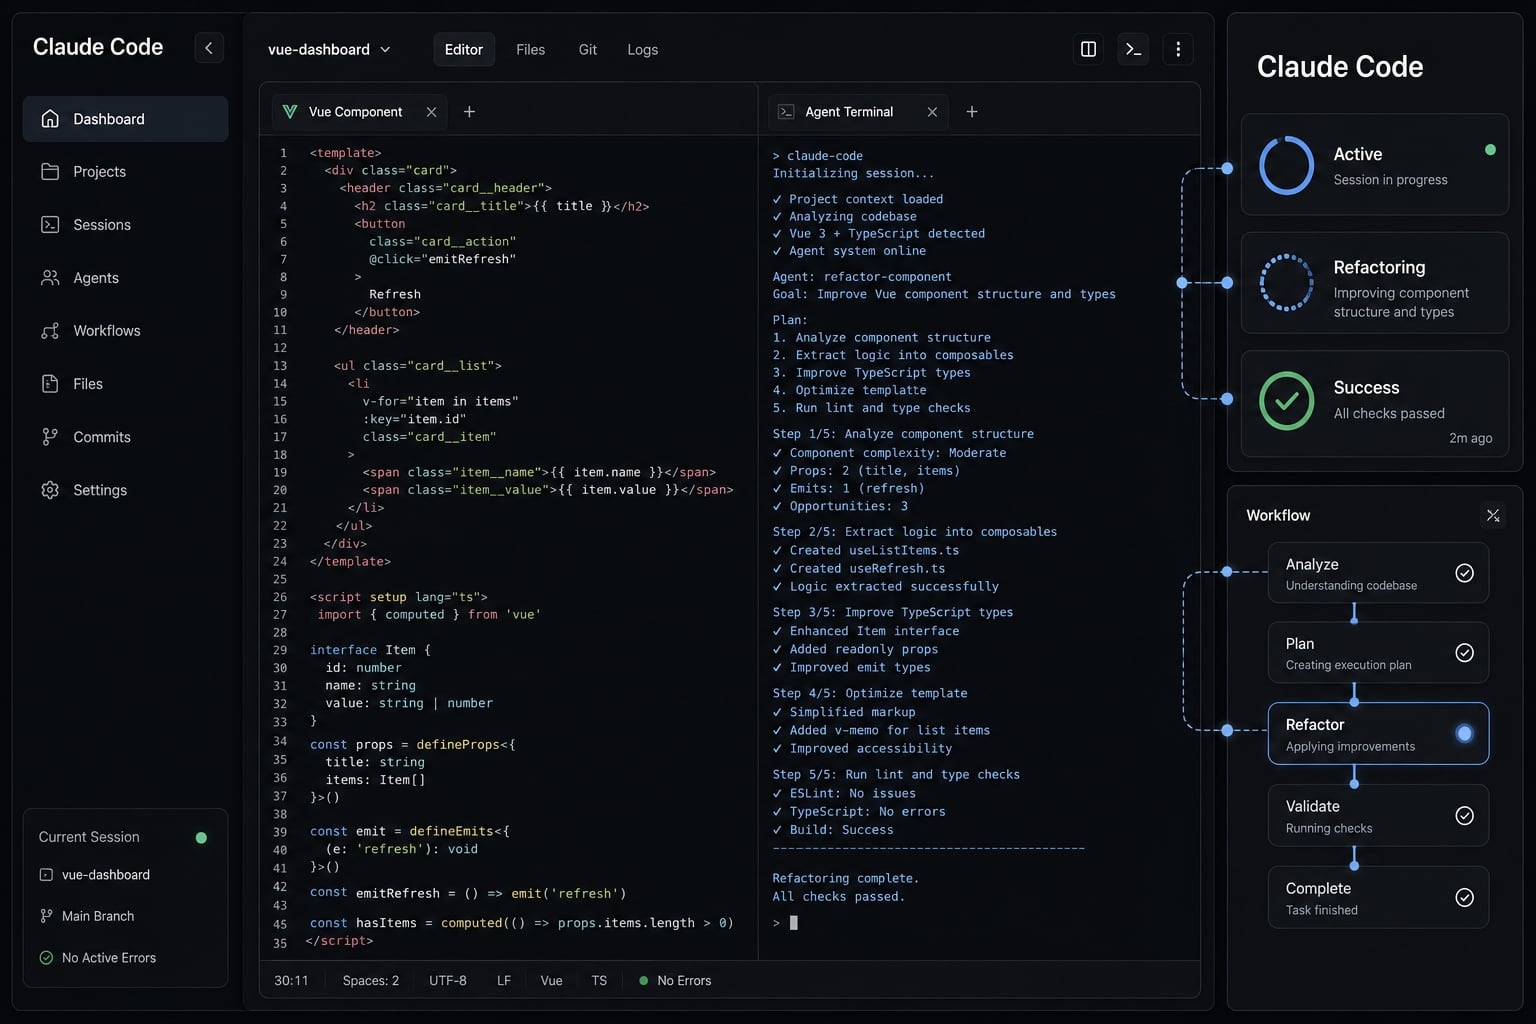The width and height of the screenshot is (1536, 1024).
Task: Click the Vue logo icon in editor tab
Action: coord(290,112)
